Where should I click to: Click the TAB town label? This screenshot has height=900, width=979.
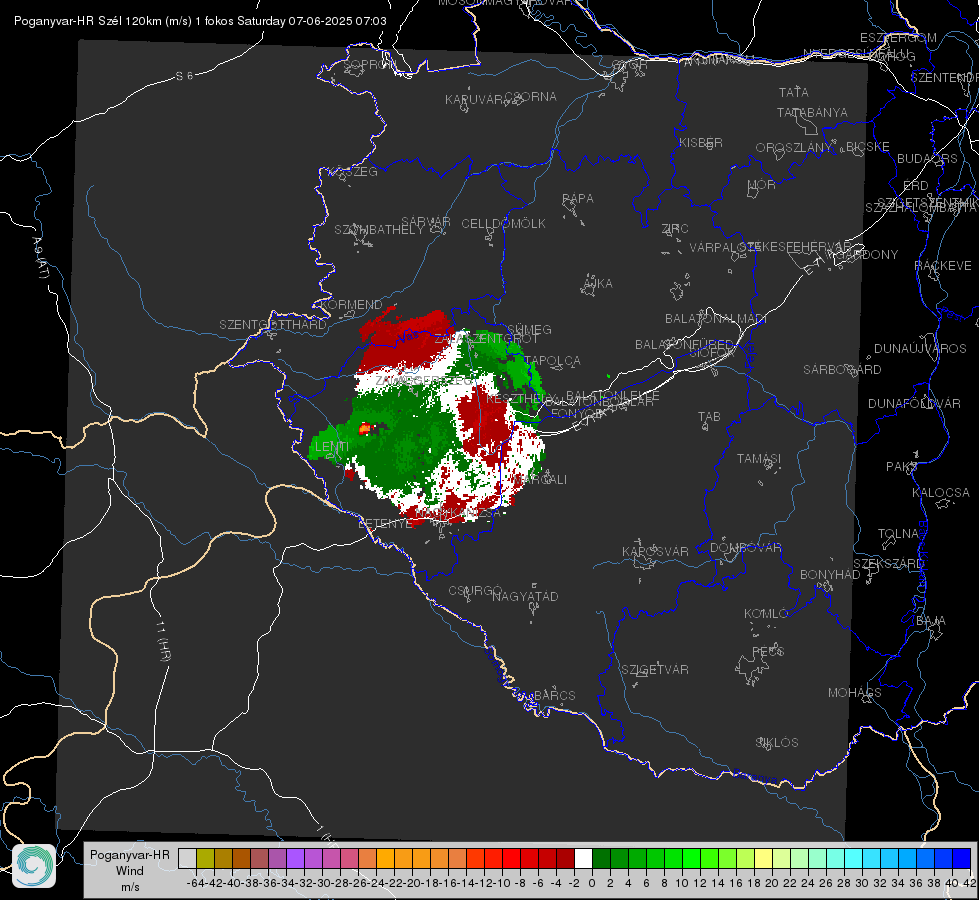click(x=709, y=417)
